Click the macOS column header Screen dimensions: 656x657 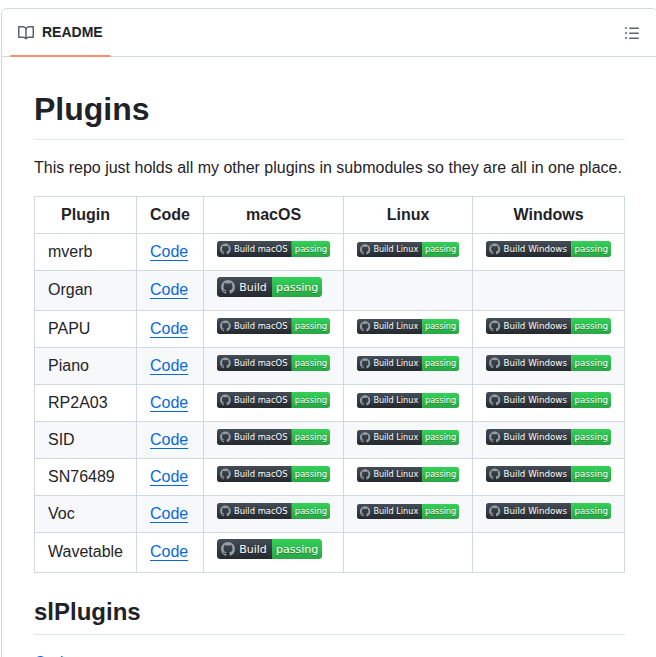coord(274,215)
